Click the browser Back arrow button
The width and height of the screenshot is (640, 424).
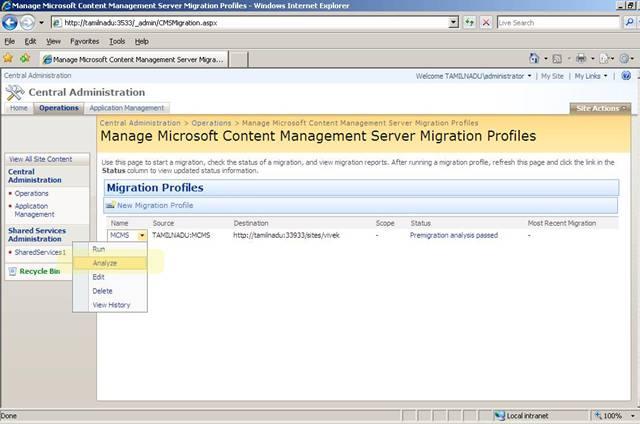click(x=10, y=22)
